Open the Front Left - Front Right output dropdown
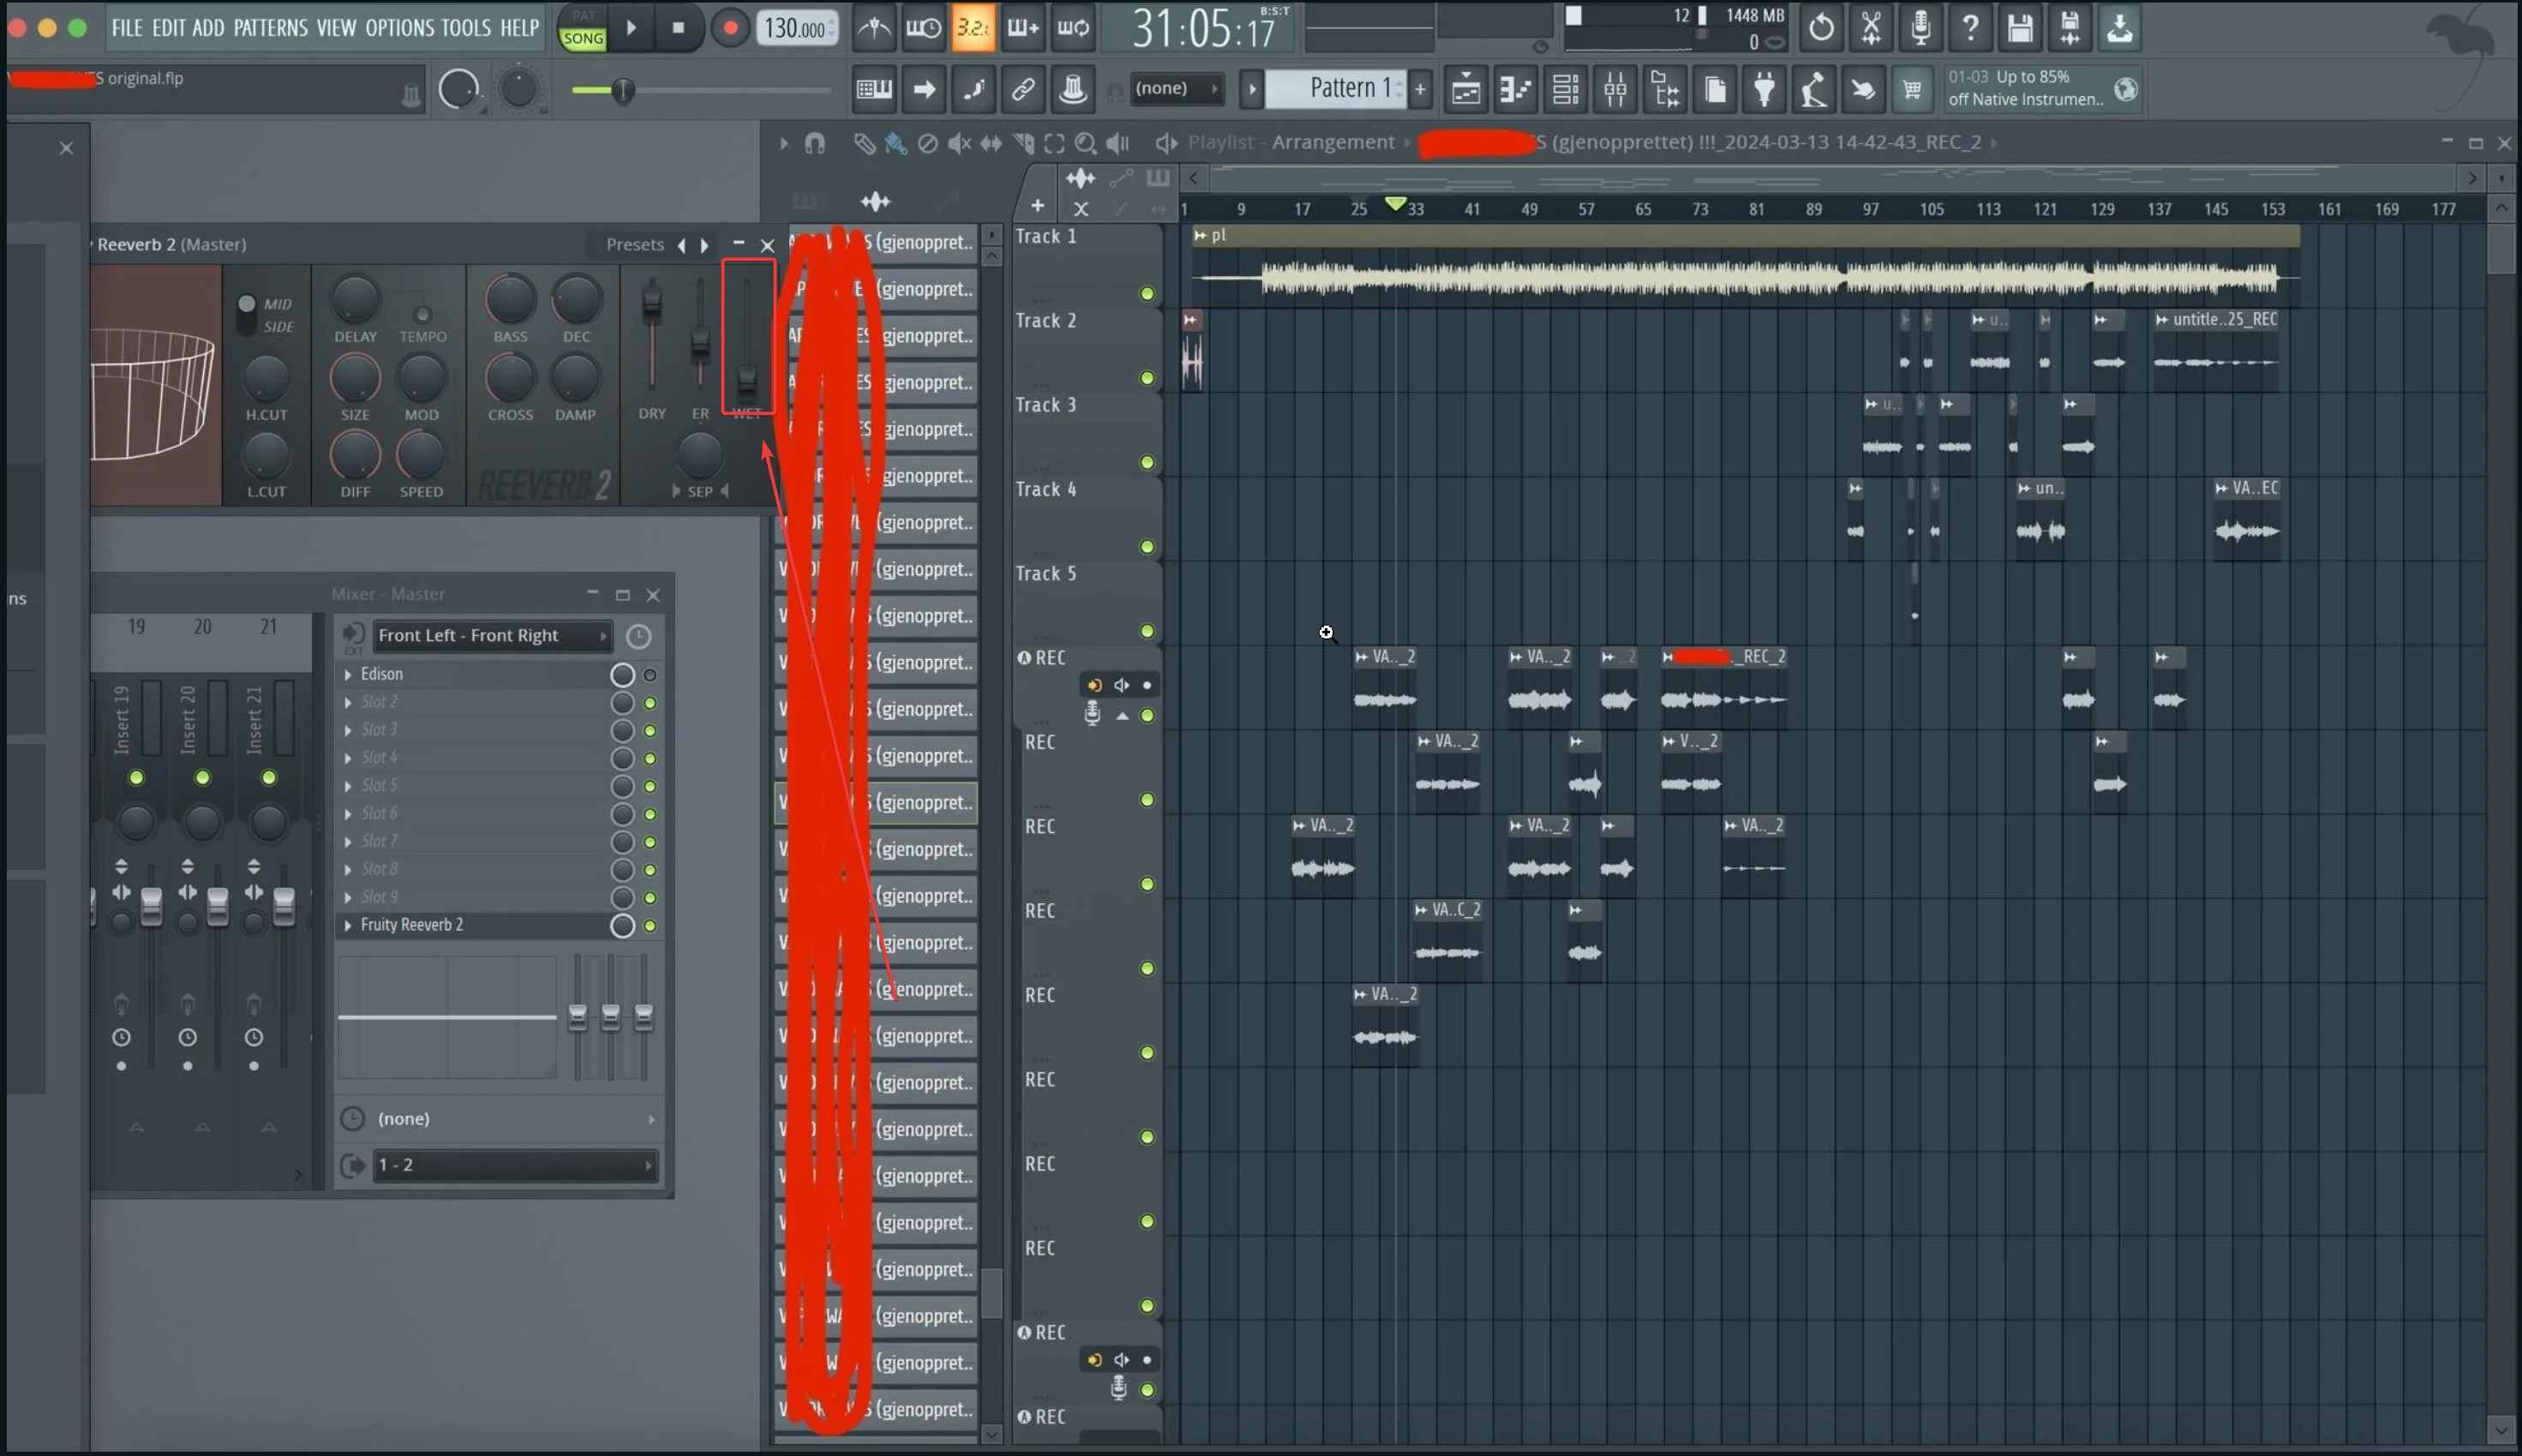Image resolution: width=2522 pixels, height=1456 pixels. point(491,635)
